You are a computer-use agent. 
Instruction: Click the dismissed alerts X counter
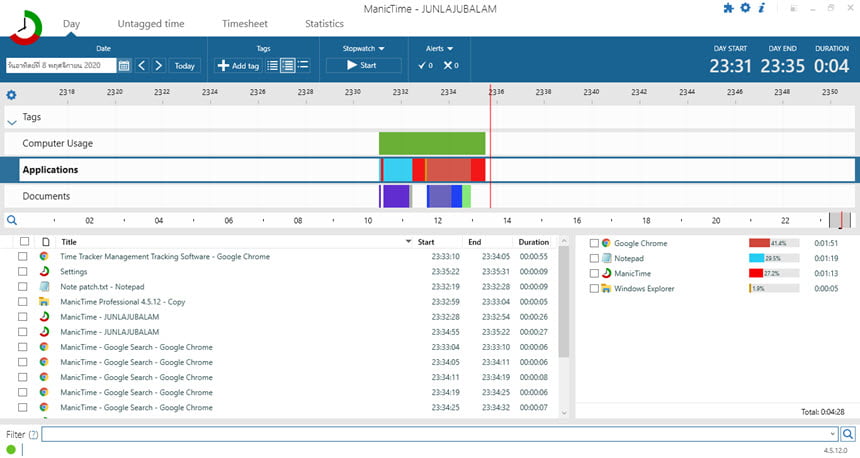coord(451,65)
